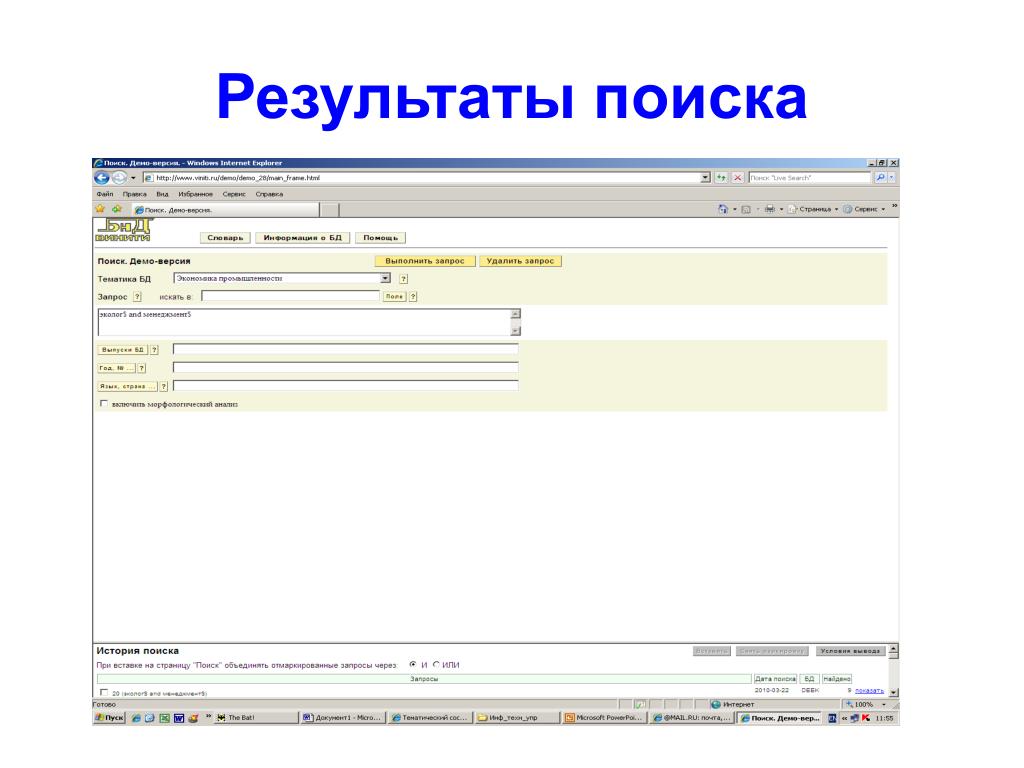Click the green Refresh page icon
Image resolution: width=1024 pixels, height=768 pixels.
pyautogui.click(x=721, y=178)
